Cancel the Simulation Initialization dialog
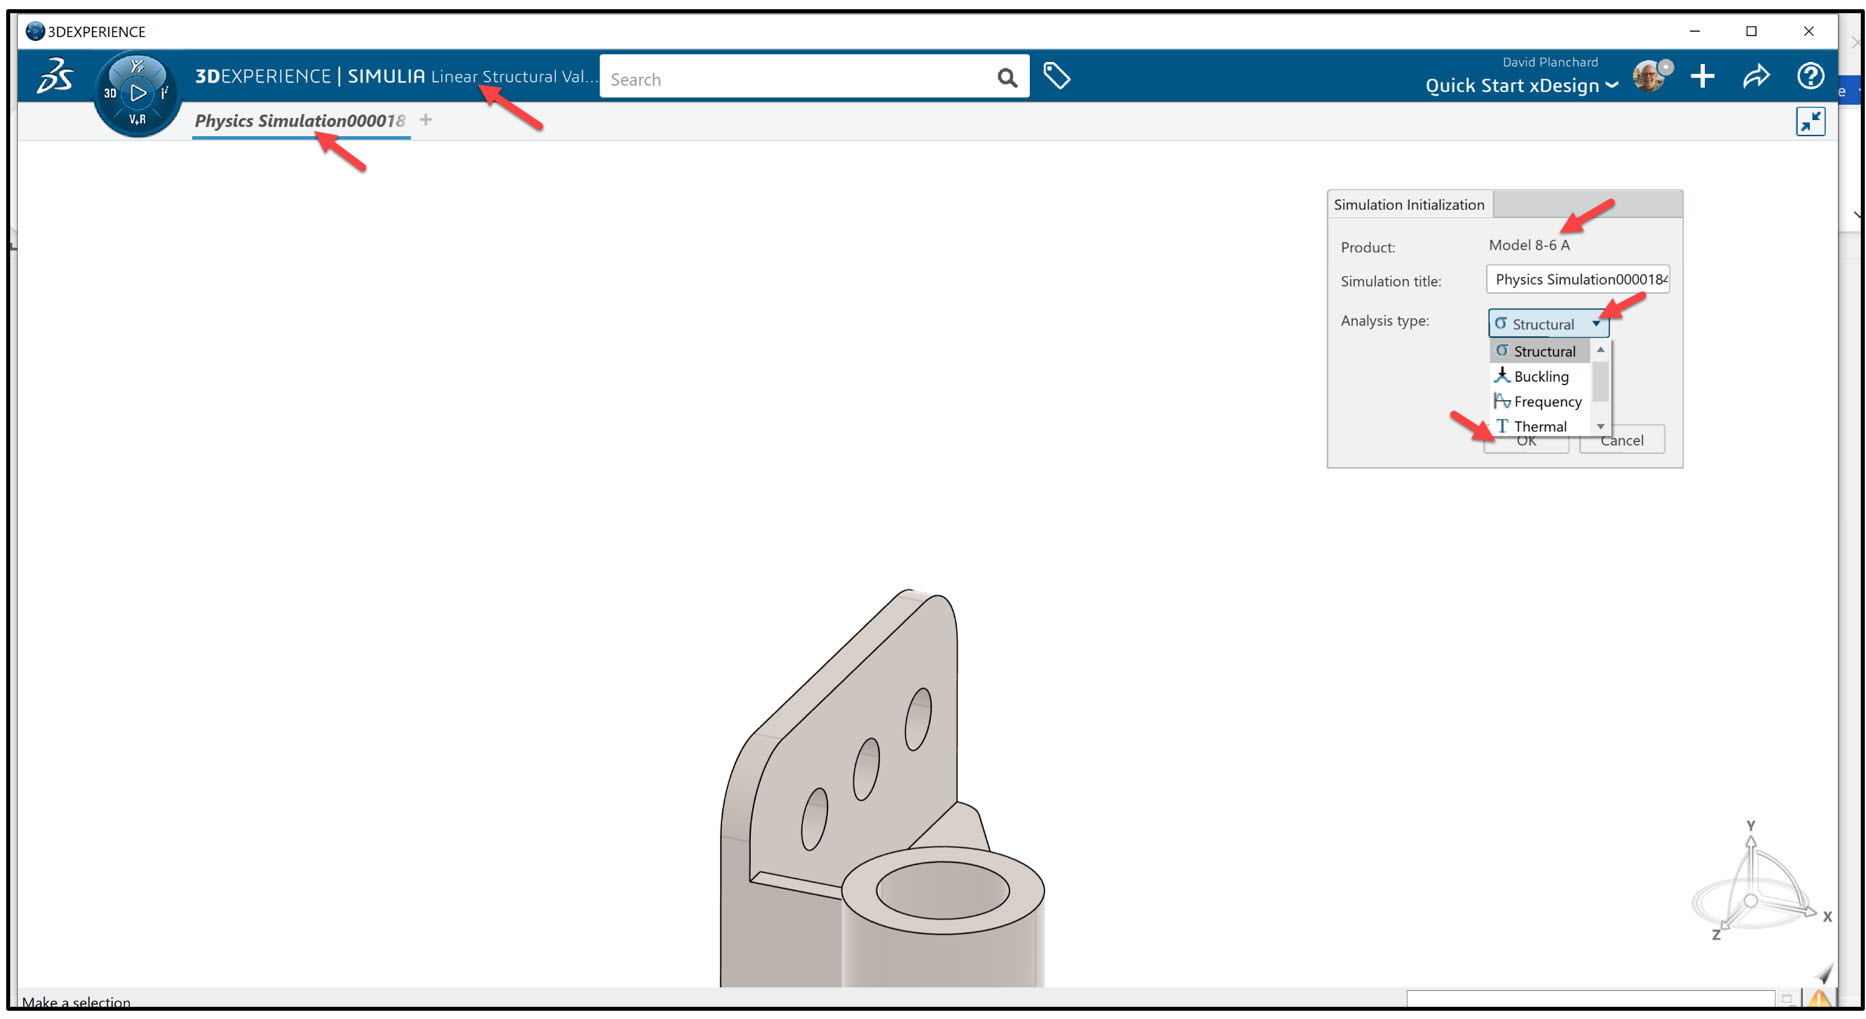1866x1019 pixels. tap(1622, 440)
